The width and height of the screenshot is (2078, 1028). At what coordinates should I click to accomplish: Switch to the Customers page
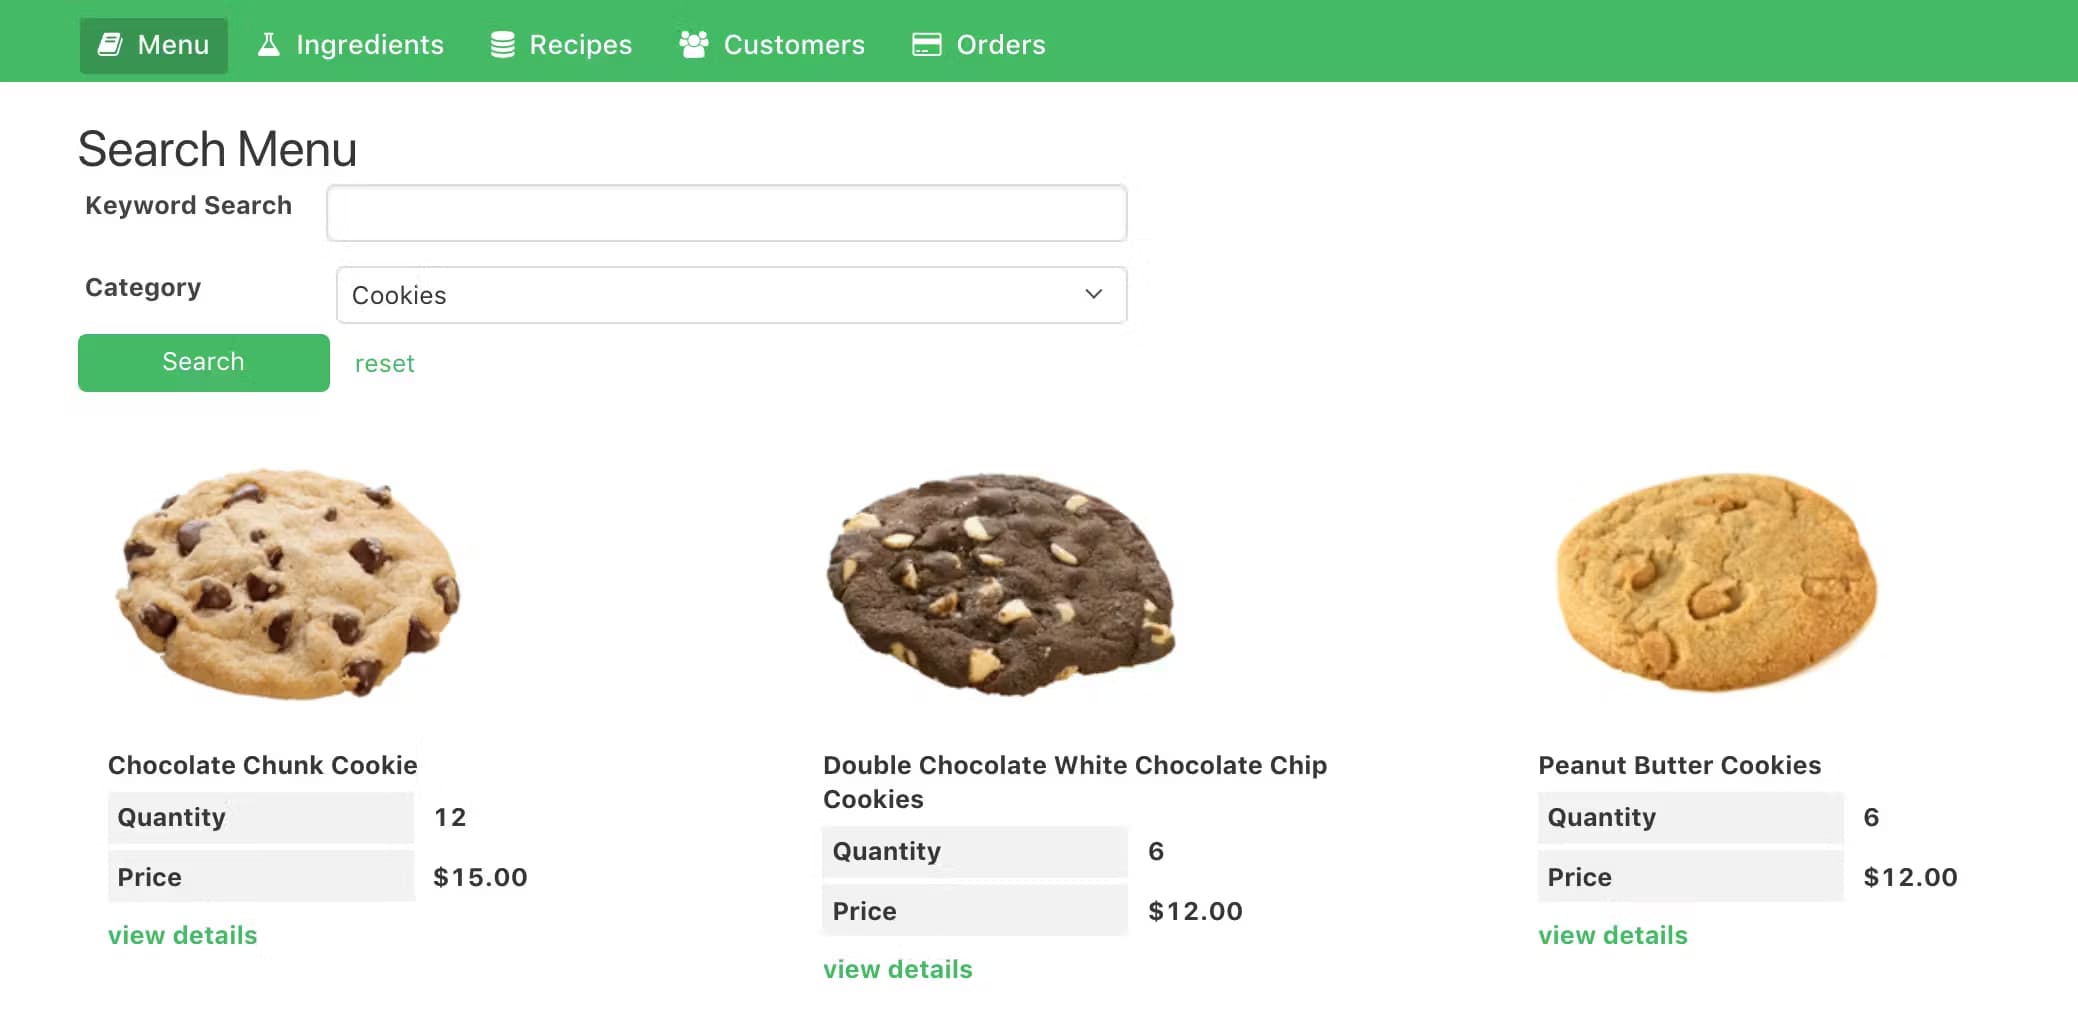(793, 45)
